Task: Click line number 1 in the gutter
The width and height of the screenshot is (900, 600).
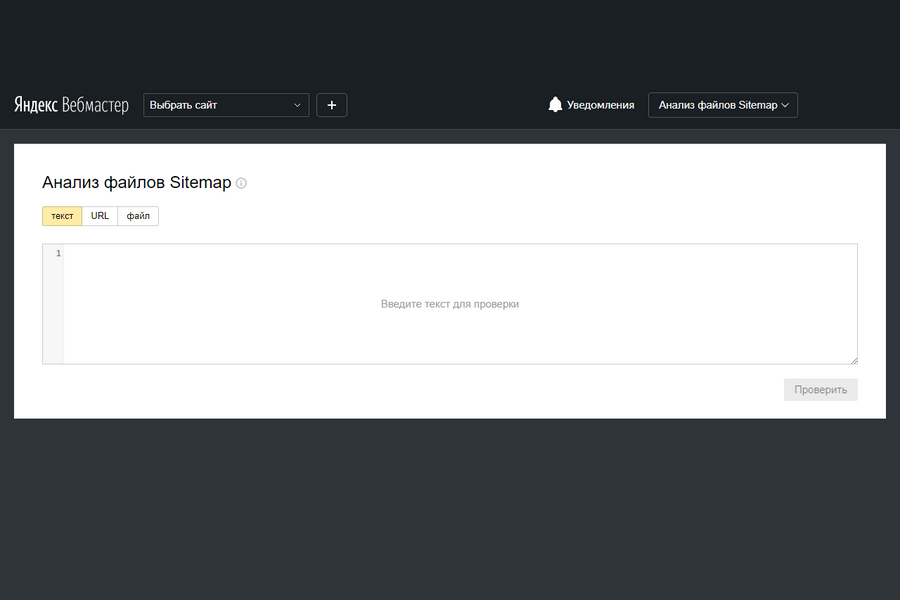Action: pos(58,254)
